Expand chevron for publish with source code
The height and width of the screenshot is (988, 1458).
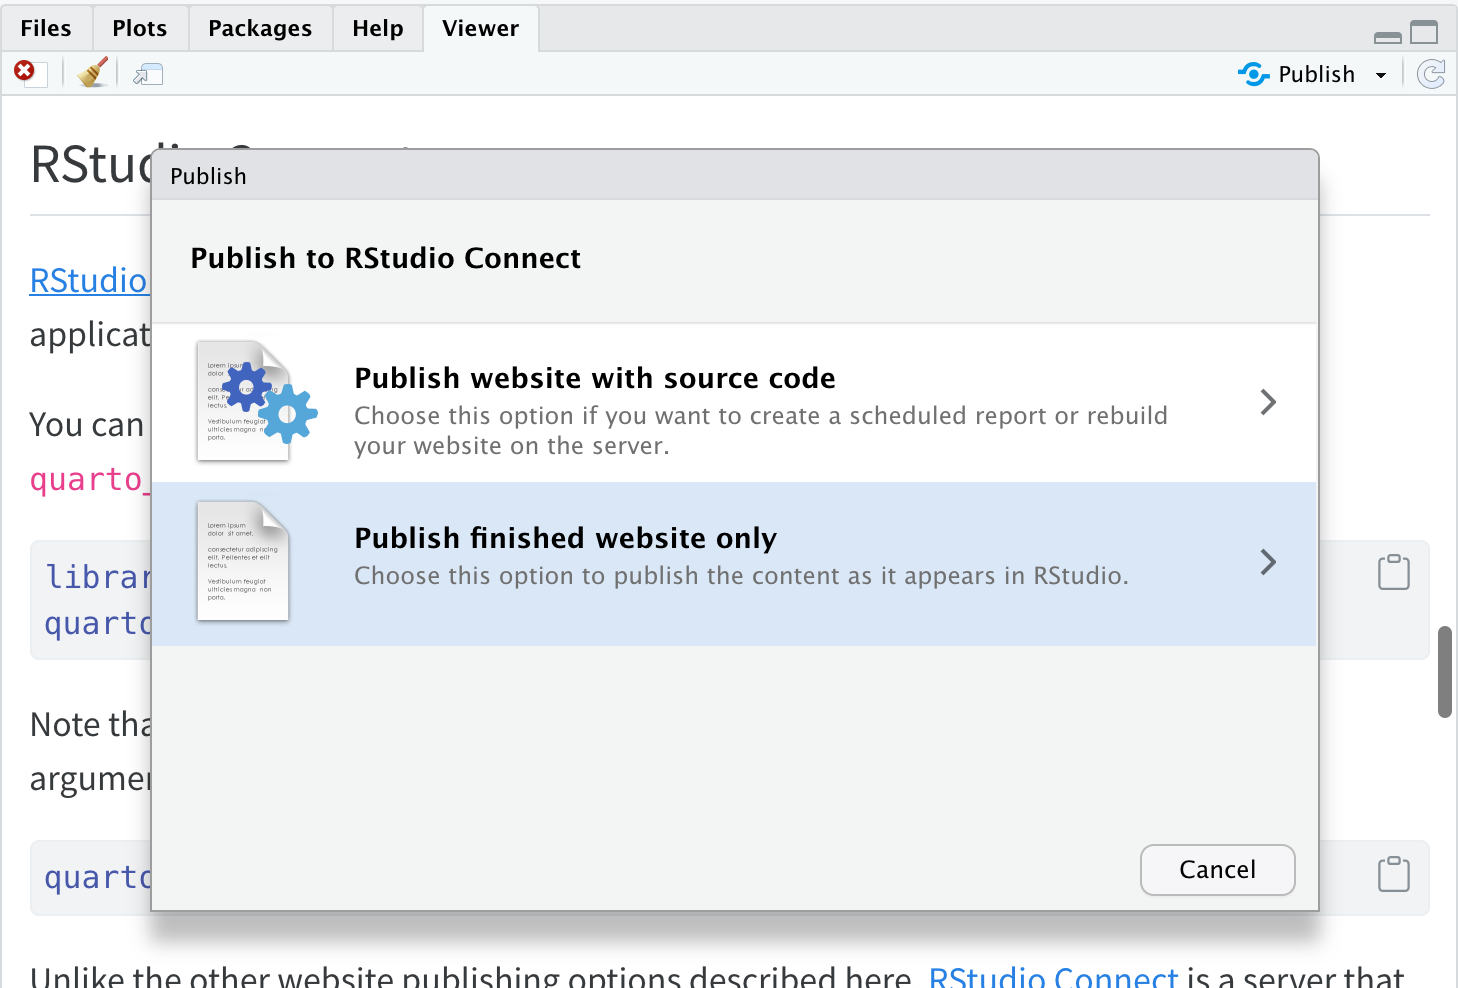pos(1268,402)
